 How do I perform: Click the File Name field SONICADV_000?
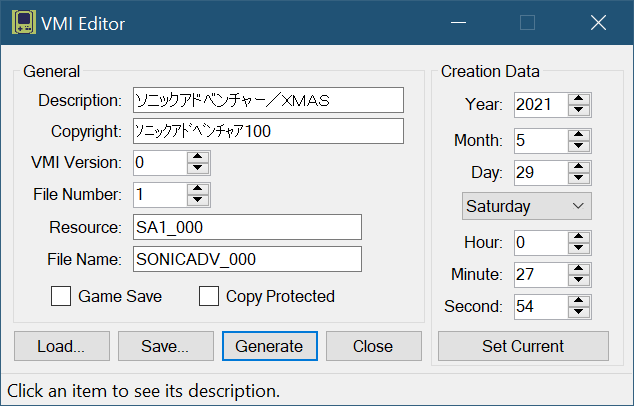(x=246, y=259)
